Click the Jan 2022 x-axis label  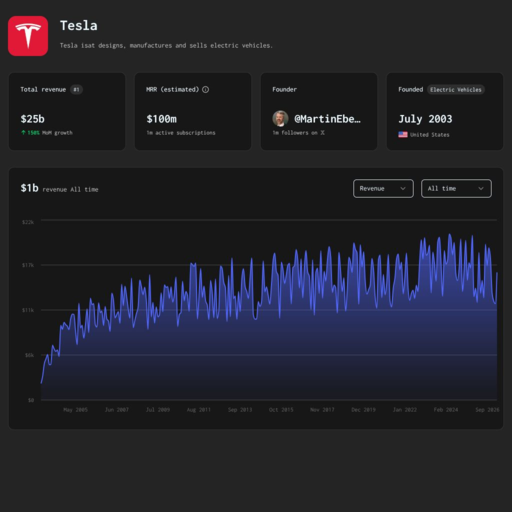click(405, 410)
